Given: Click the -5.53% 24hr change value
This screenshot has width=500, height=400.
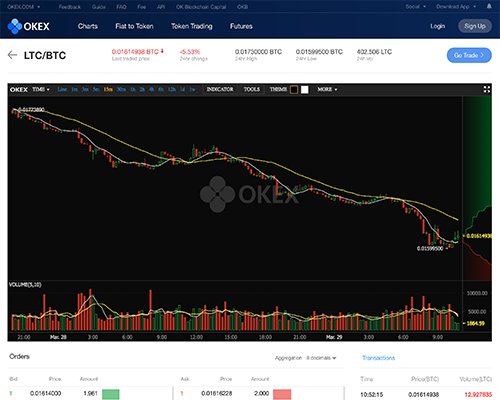Looking at the screenshot, I should point(190,52).
